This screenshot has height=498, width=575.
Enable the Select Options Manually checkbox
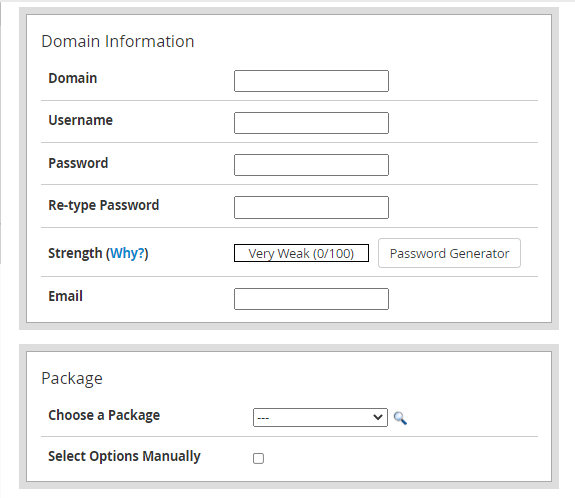[258, 458]
